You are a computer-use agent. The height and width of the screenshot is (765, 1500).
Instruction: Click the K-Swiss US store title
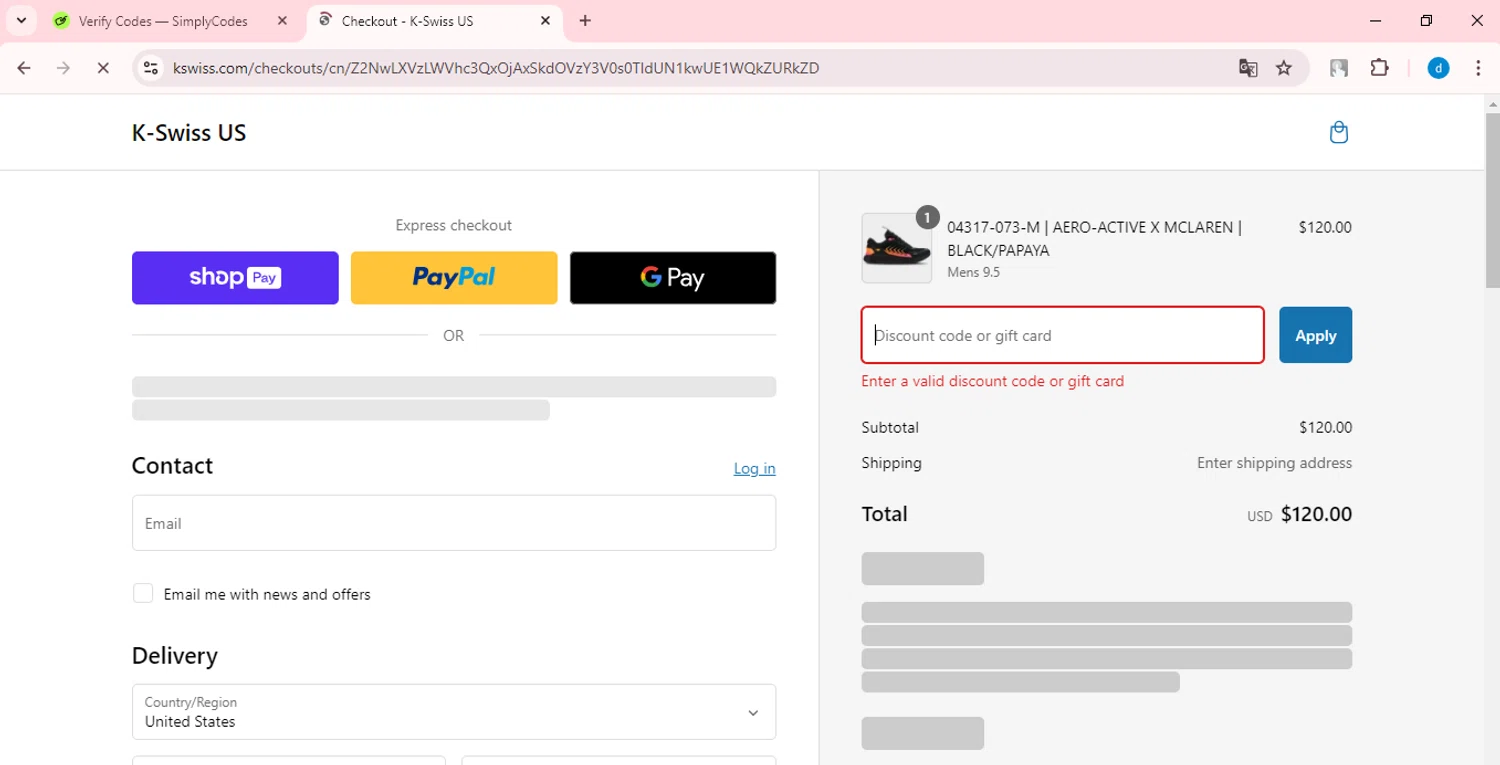(189, 133)
